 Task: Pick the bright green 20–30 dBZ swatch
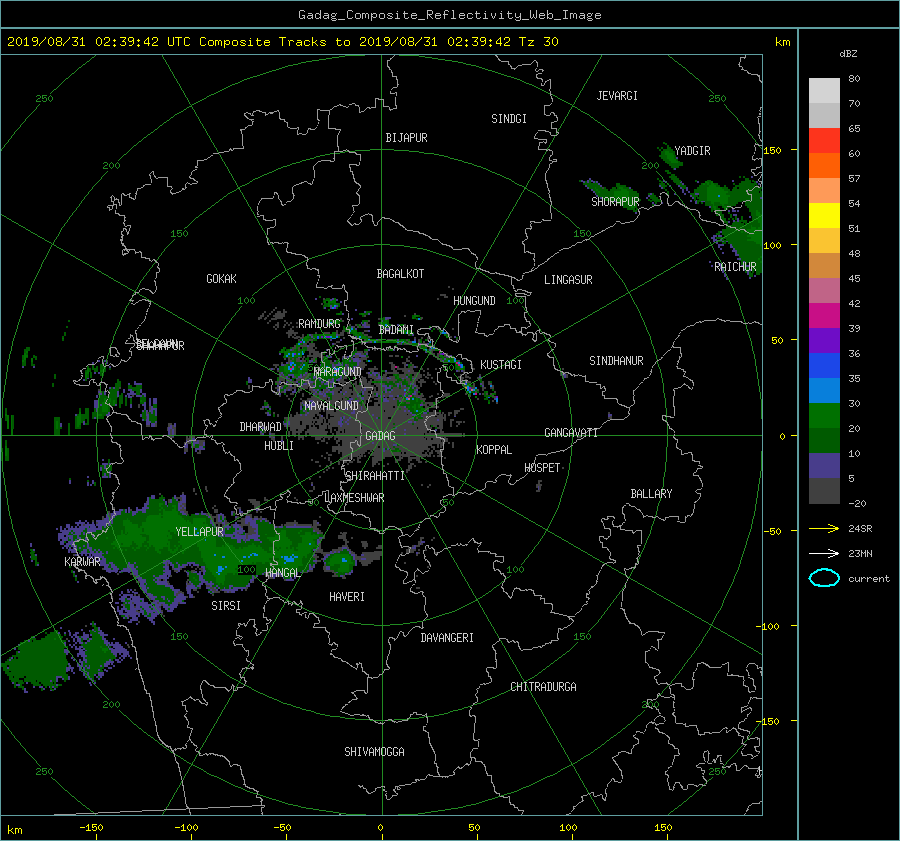point(824,415)
